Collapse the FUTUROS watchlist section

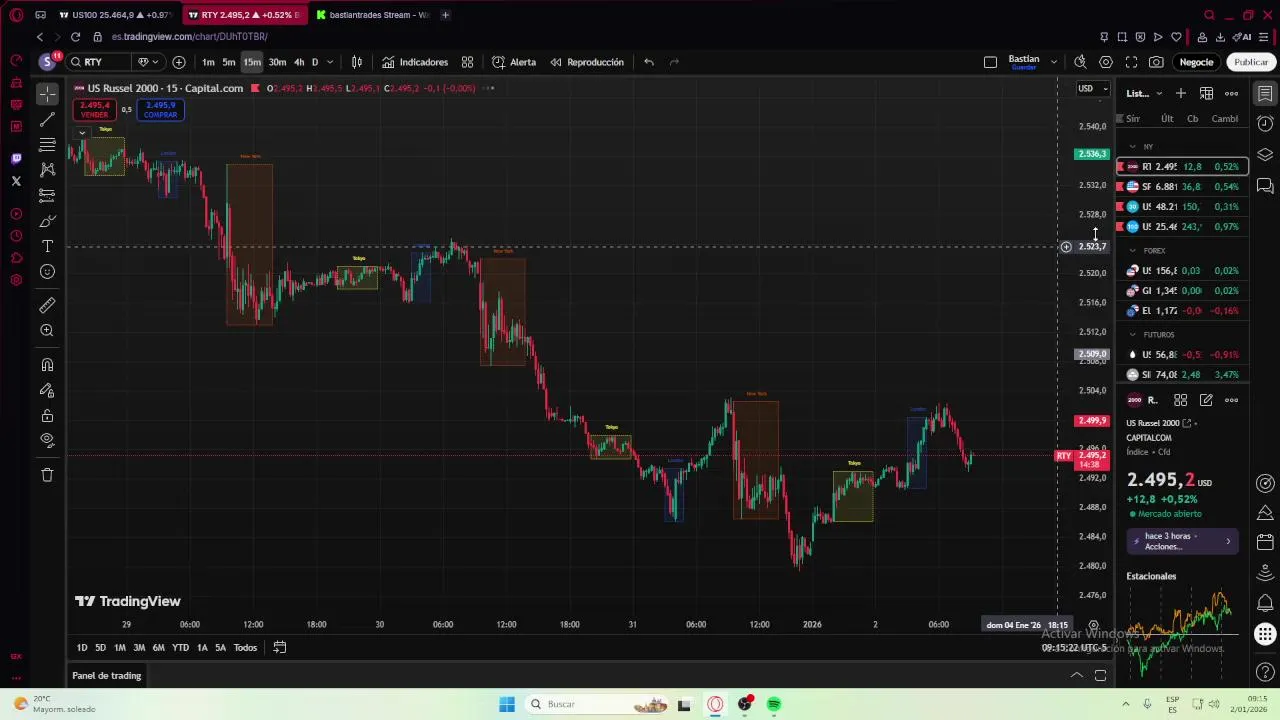point(1133,335)
